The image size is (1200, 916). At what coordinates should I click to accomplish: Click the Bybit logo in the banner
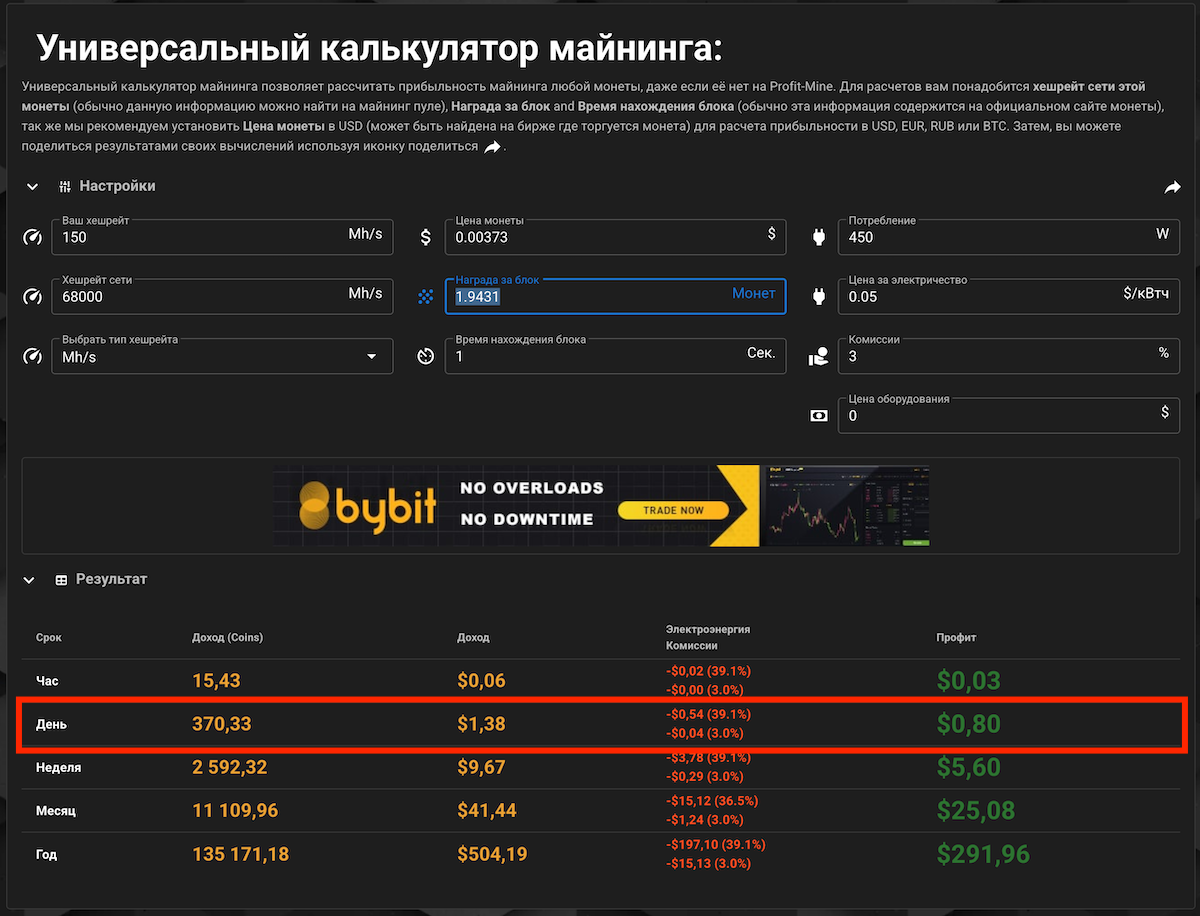click(x=368, y=506)
